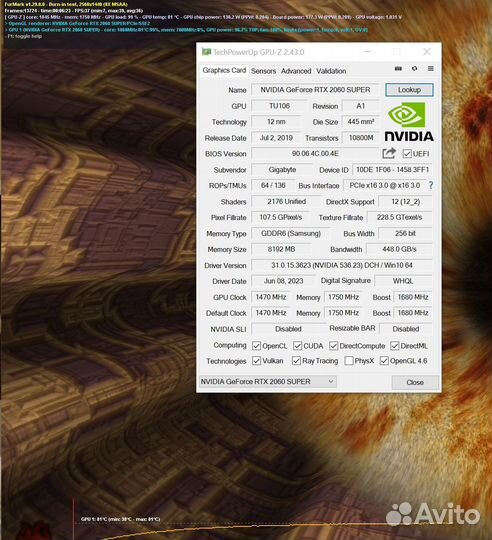Click the Revision field A1
The width and height of the screenshot is (492, 540).
pos(360,106)
